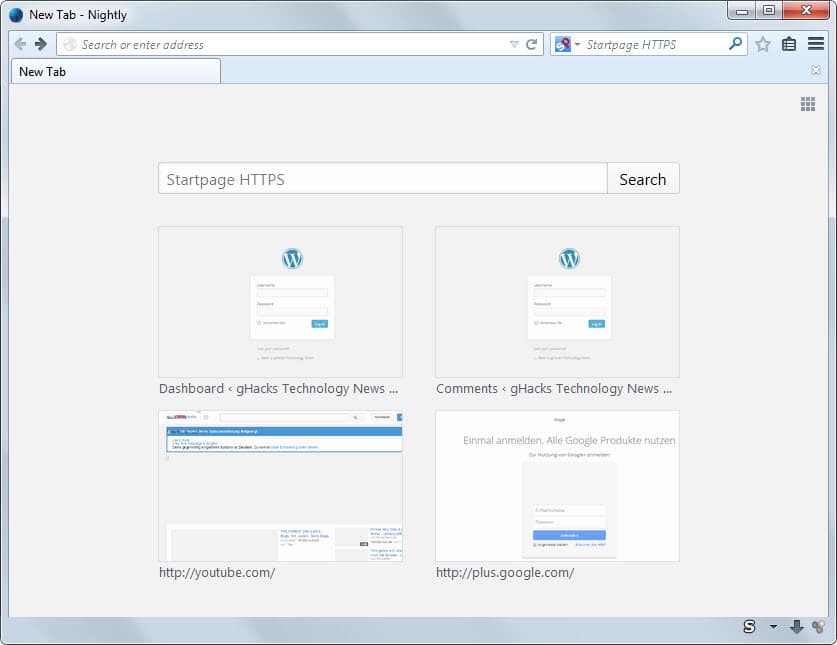Click the page Startpage HTTPS search field
This screenshot has height=645, width=837.
383,179
